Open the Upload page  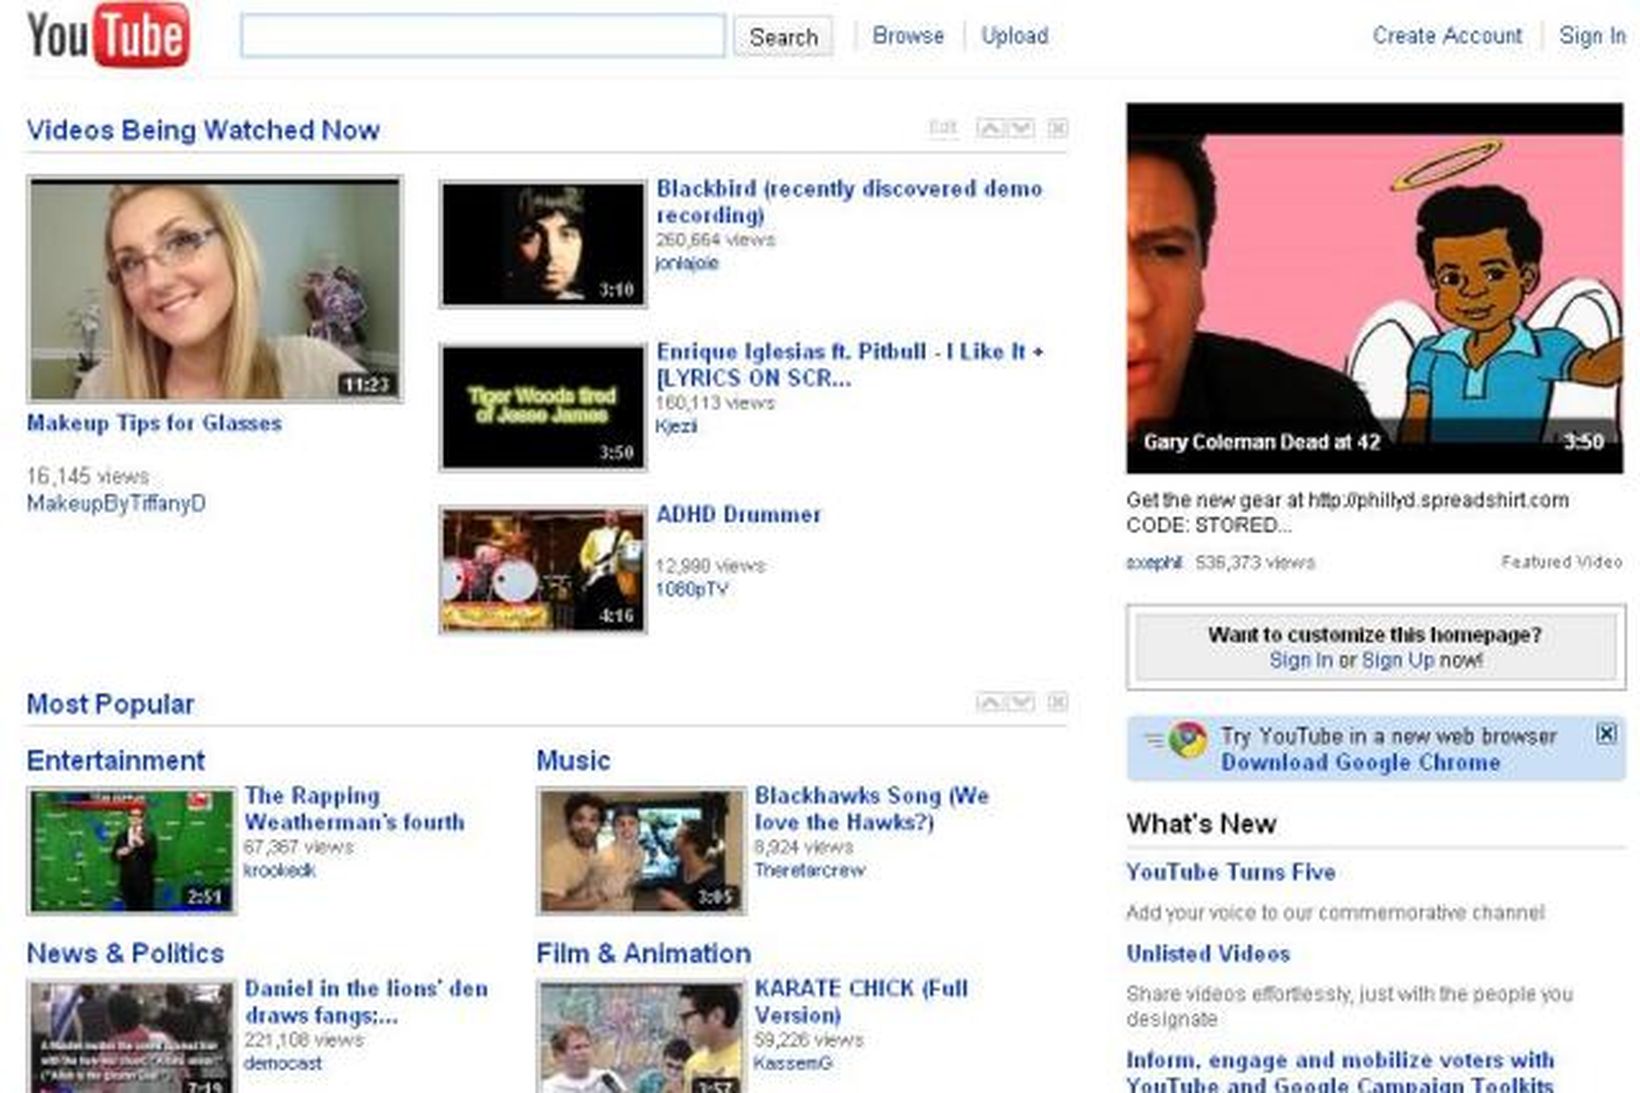coord(1015,36)
